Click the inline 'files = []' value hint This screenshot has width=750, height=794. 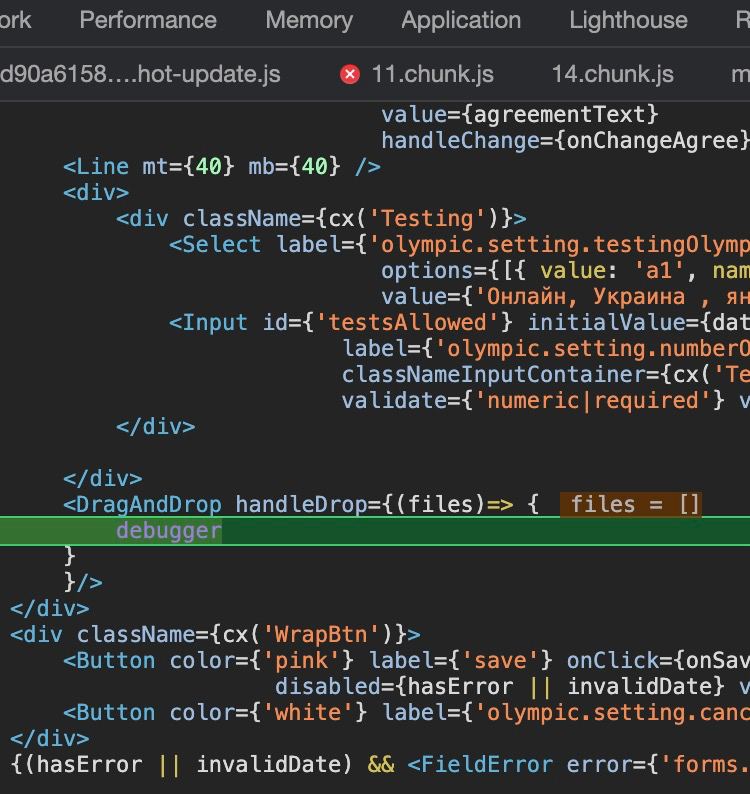(x=630, y=504)
